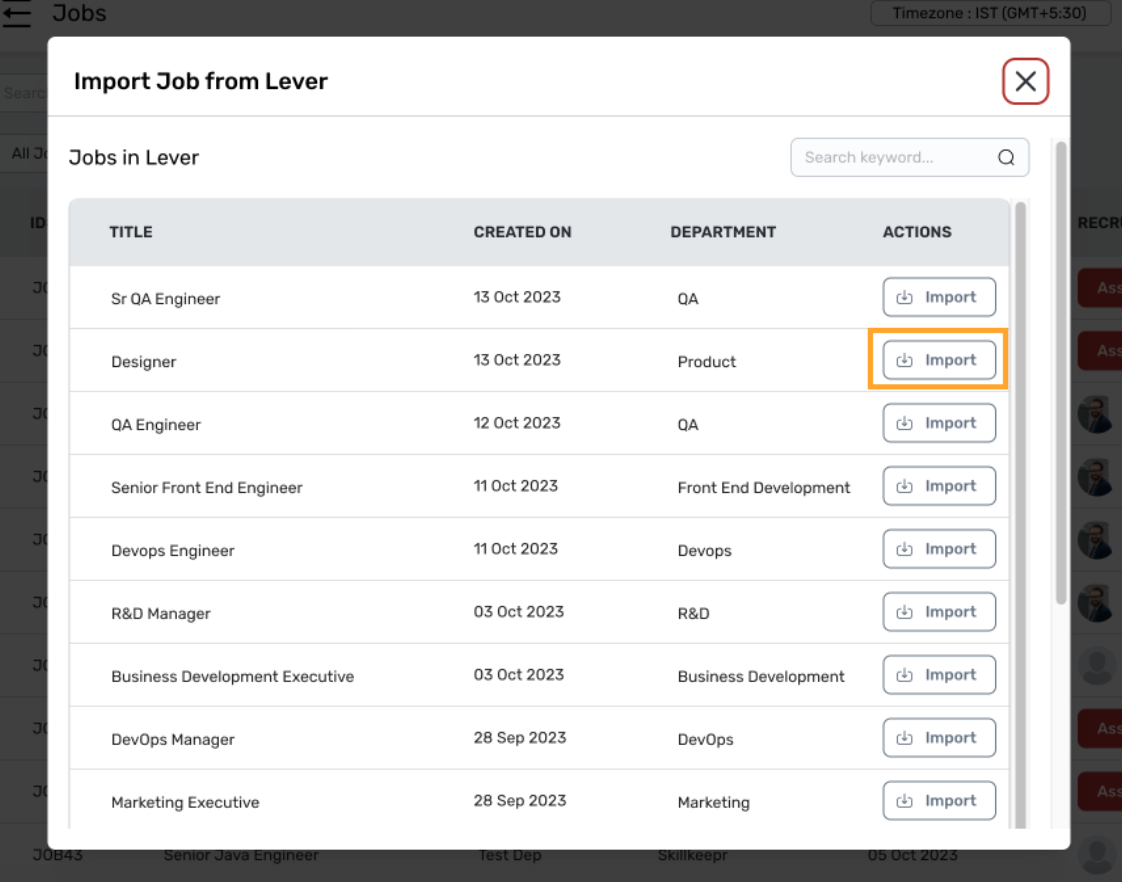Import the Business Development Executive job
1122x882 pixels.
[x=939, y=674]
